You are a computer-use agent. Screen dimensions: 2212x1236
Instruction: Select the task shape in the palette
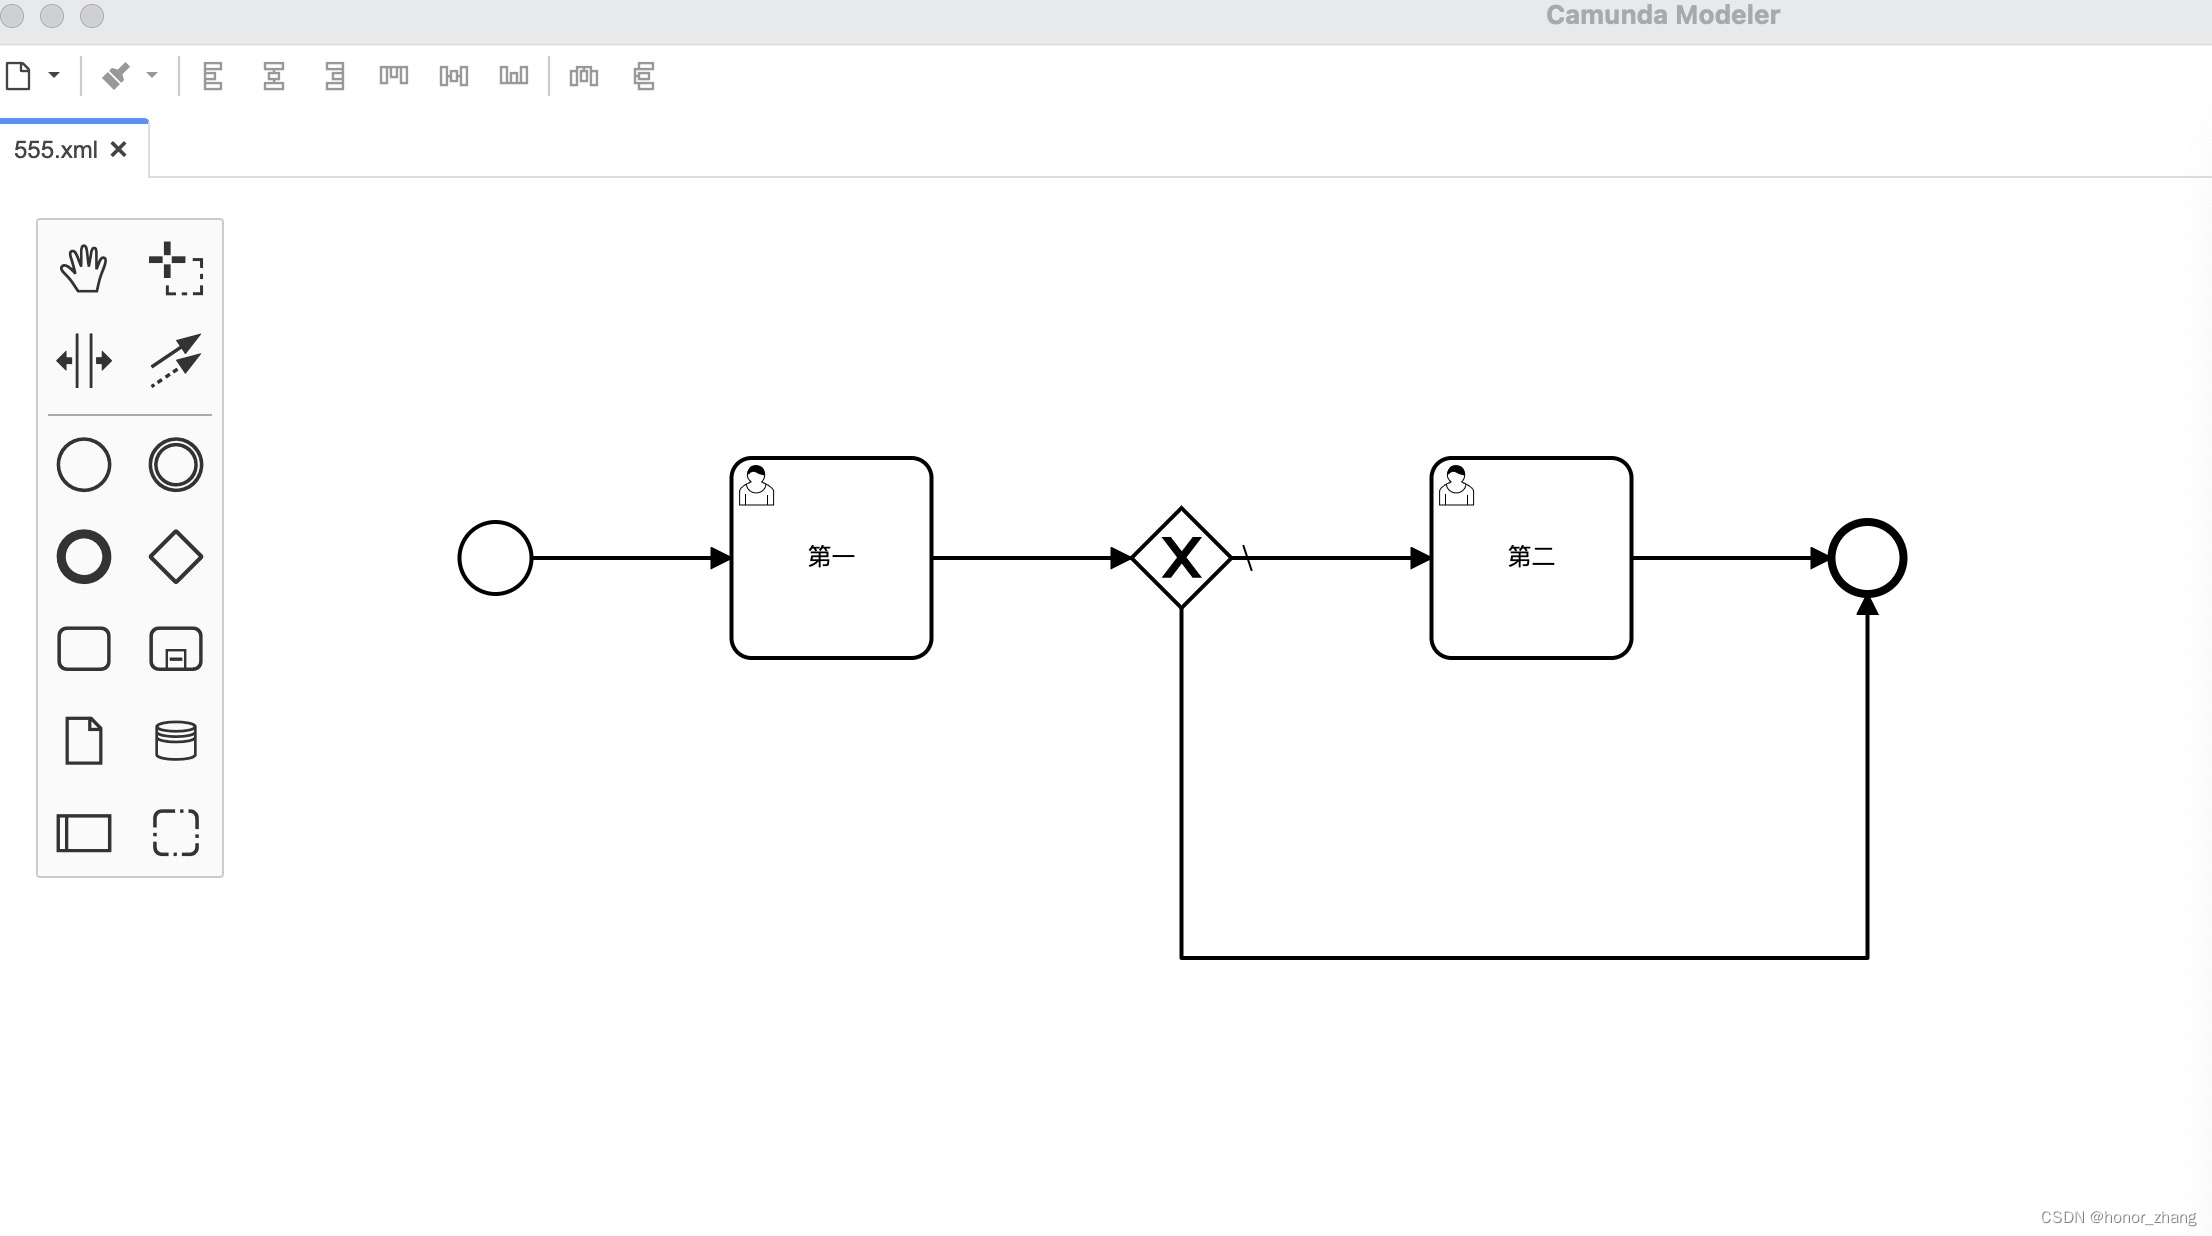click(84, 648)
